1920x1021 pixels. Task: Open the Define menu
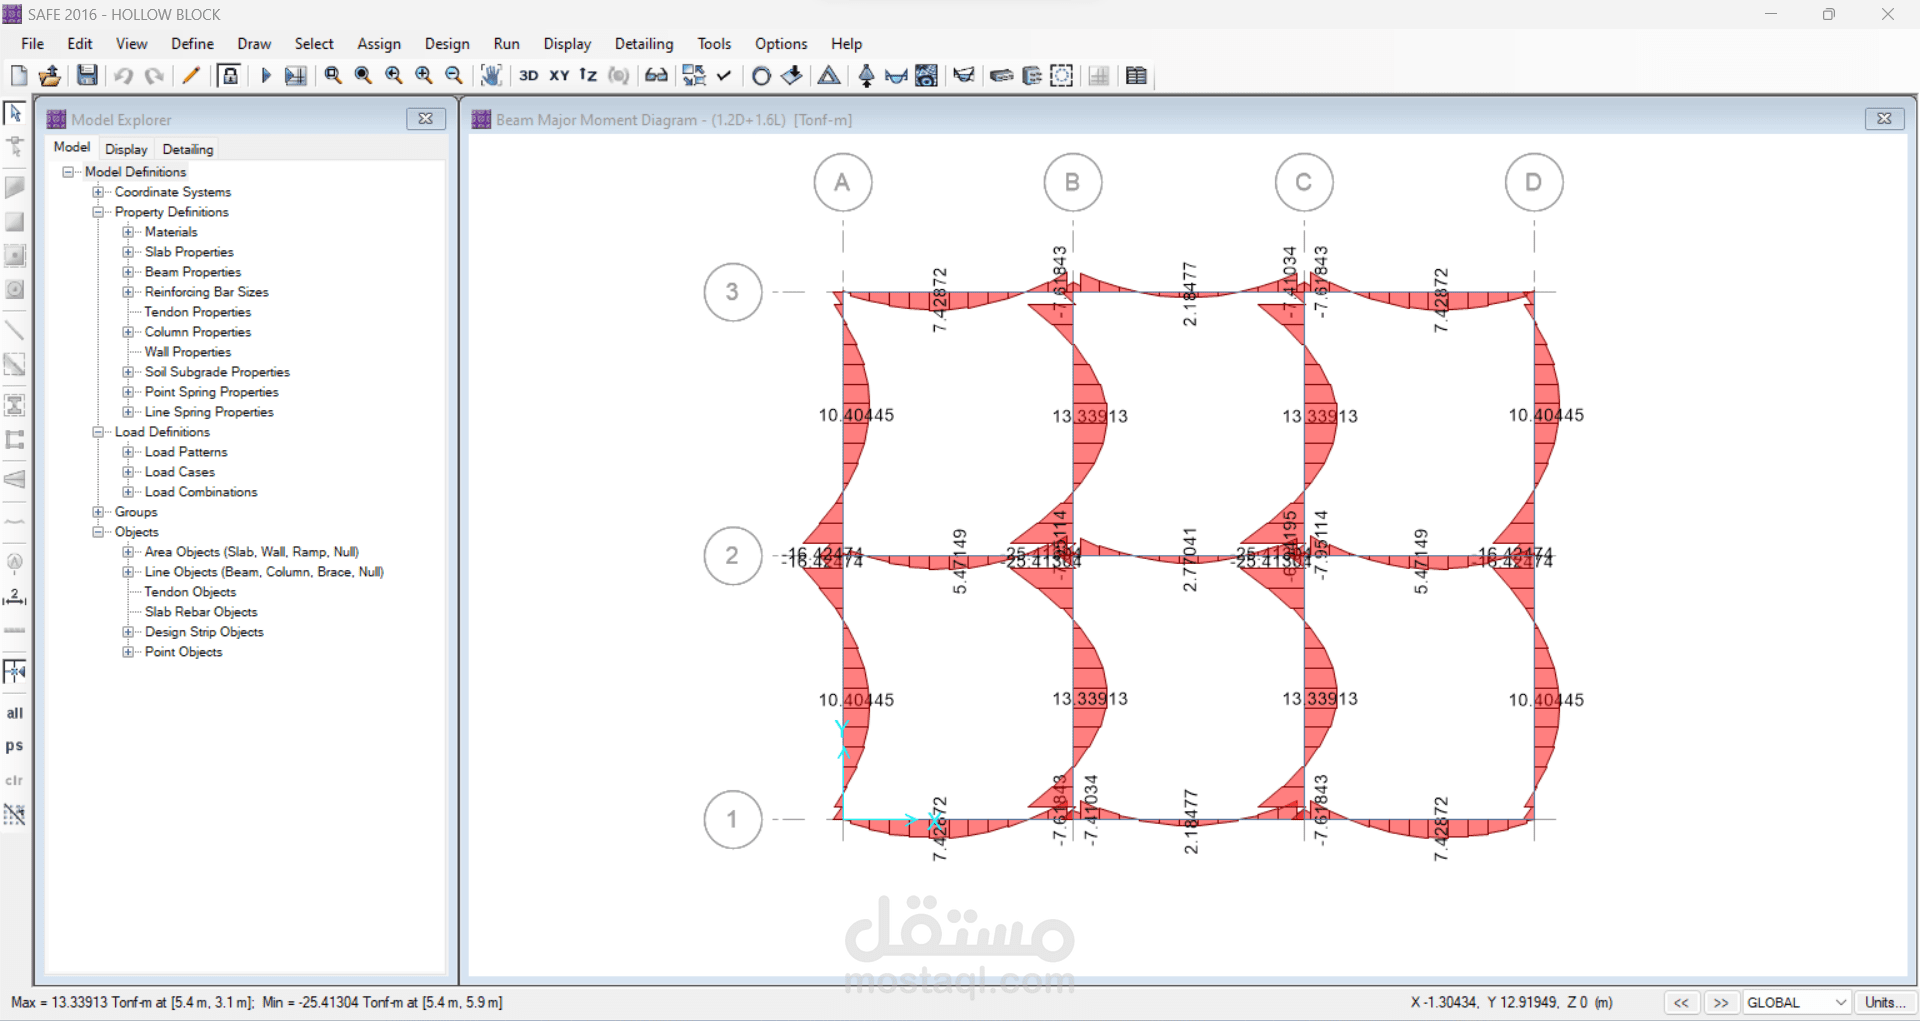(192, 44)
